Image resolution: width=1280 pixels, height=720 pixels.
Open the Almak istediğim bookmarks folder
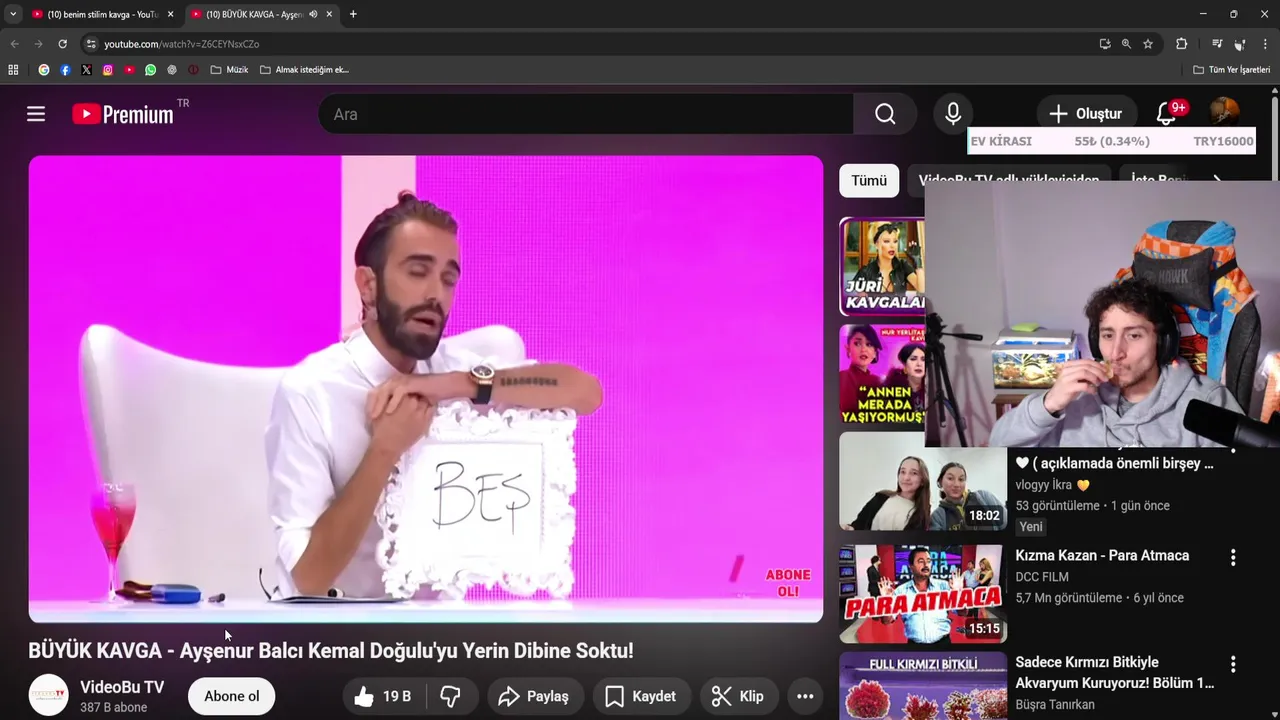[x=304, y=70]
